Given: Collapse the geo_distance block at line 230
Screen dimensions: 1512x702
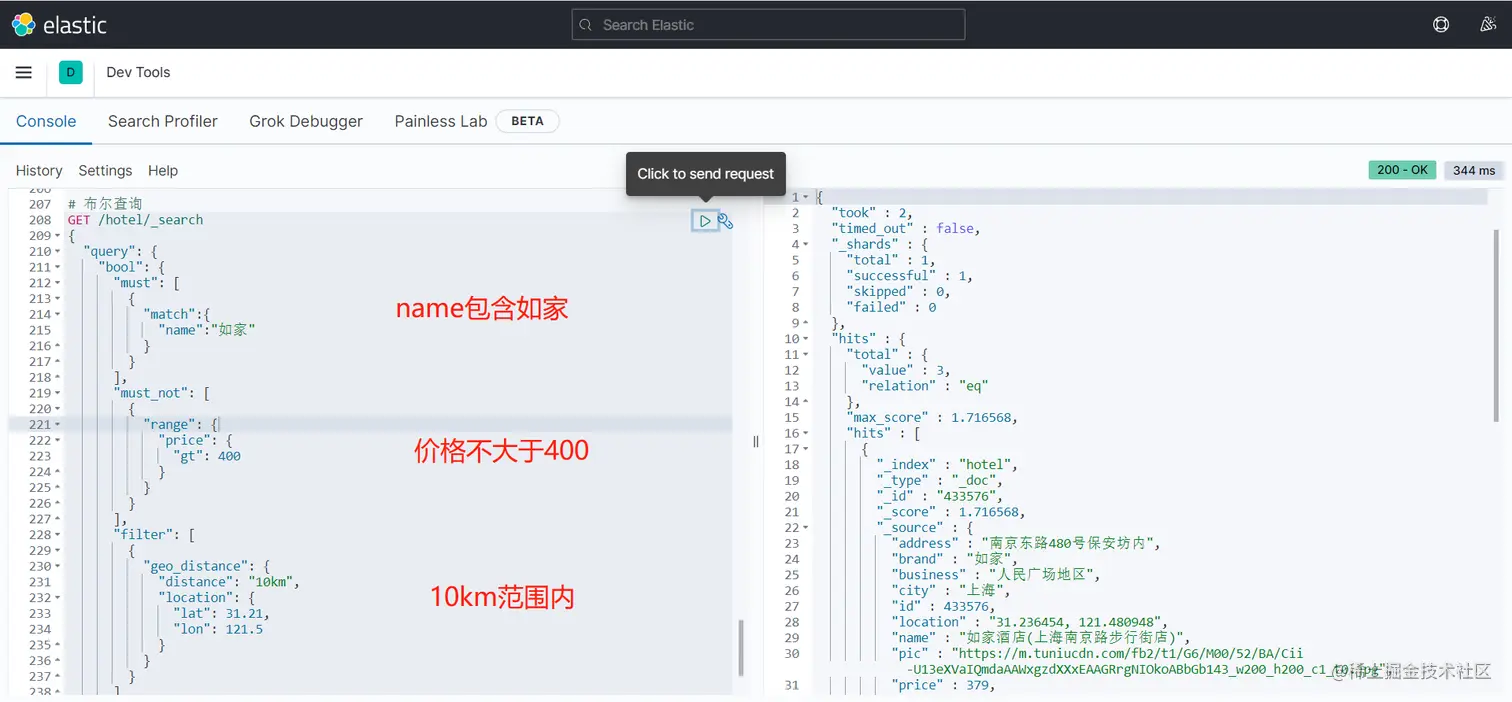Looking at the screenshot, I should point(58,567).
